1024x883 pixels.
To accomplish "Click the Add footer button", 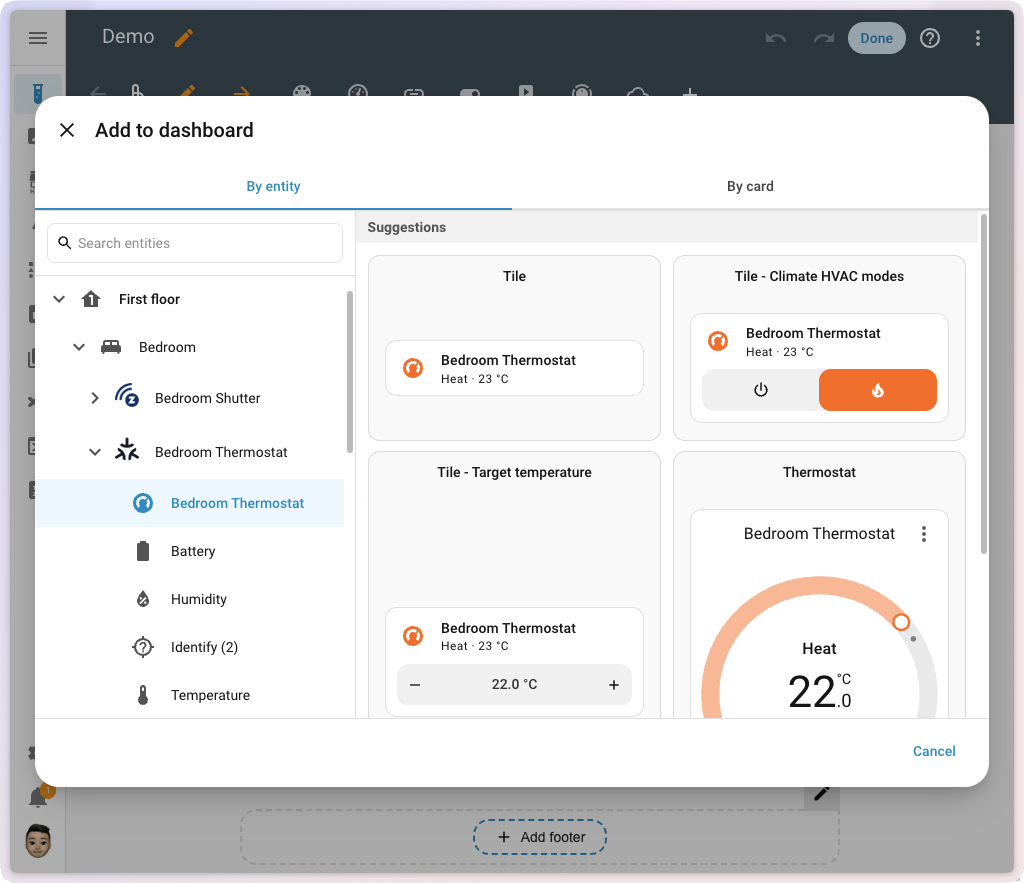I will [x=540, y=837].
